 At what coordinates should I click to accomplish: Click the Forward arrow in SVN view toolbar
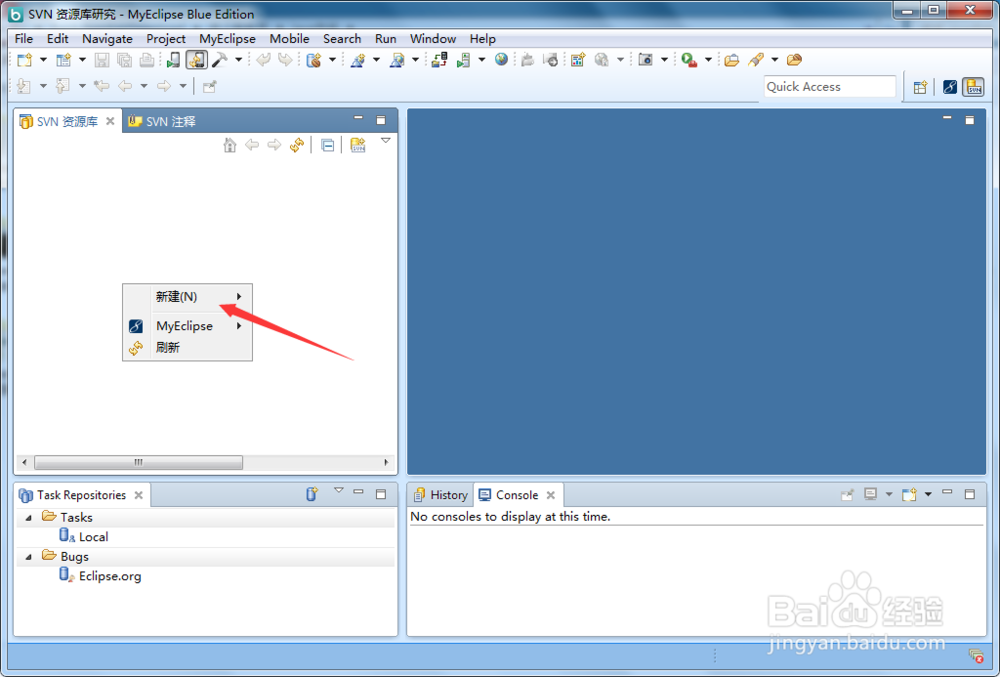274,145
